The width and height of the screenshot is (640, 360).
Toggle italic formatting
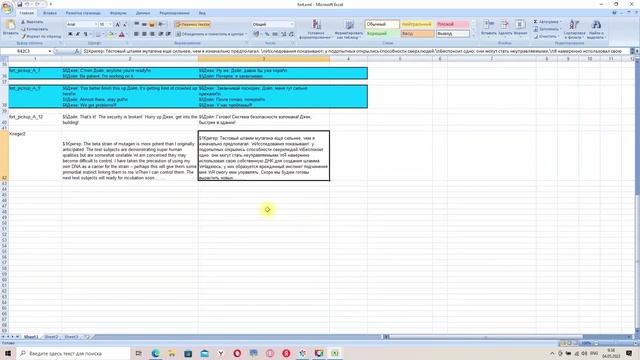point(78,34)
